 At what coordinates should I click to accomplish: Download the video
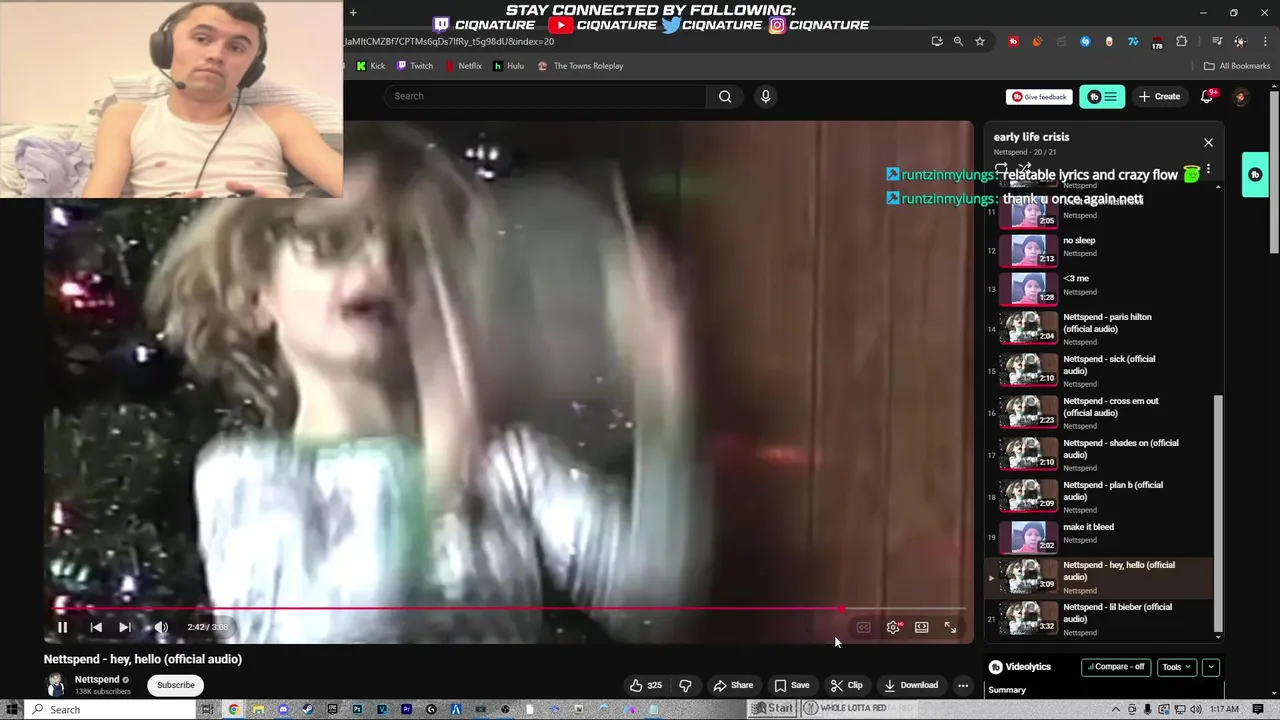[x=911, y=685]
